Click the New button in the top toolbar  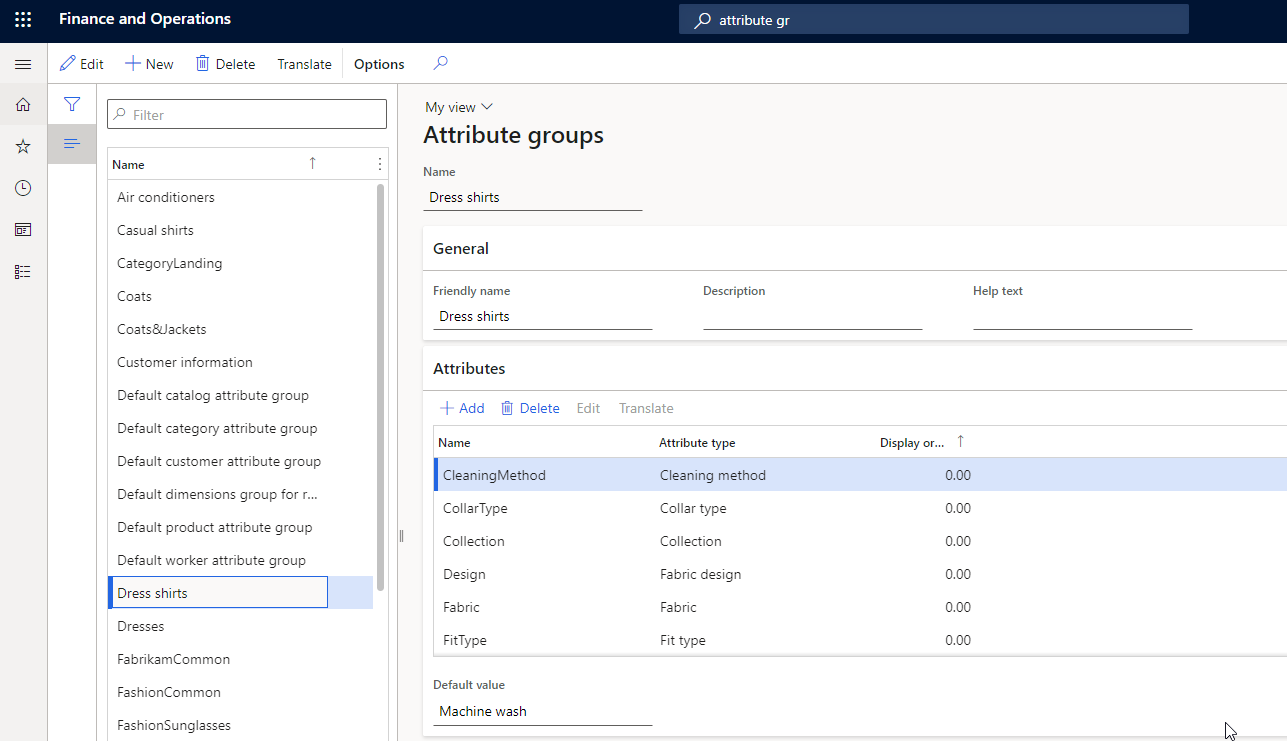point(148,63)
